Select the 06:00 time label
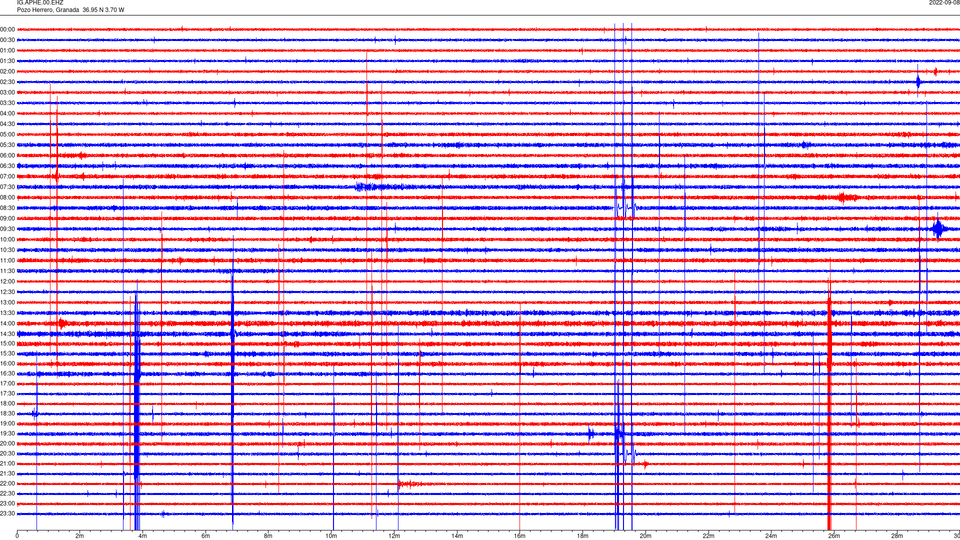Screen dimensions: 960x540 7,156
